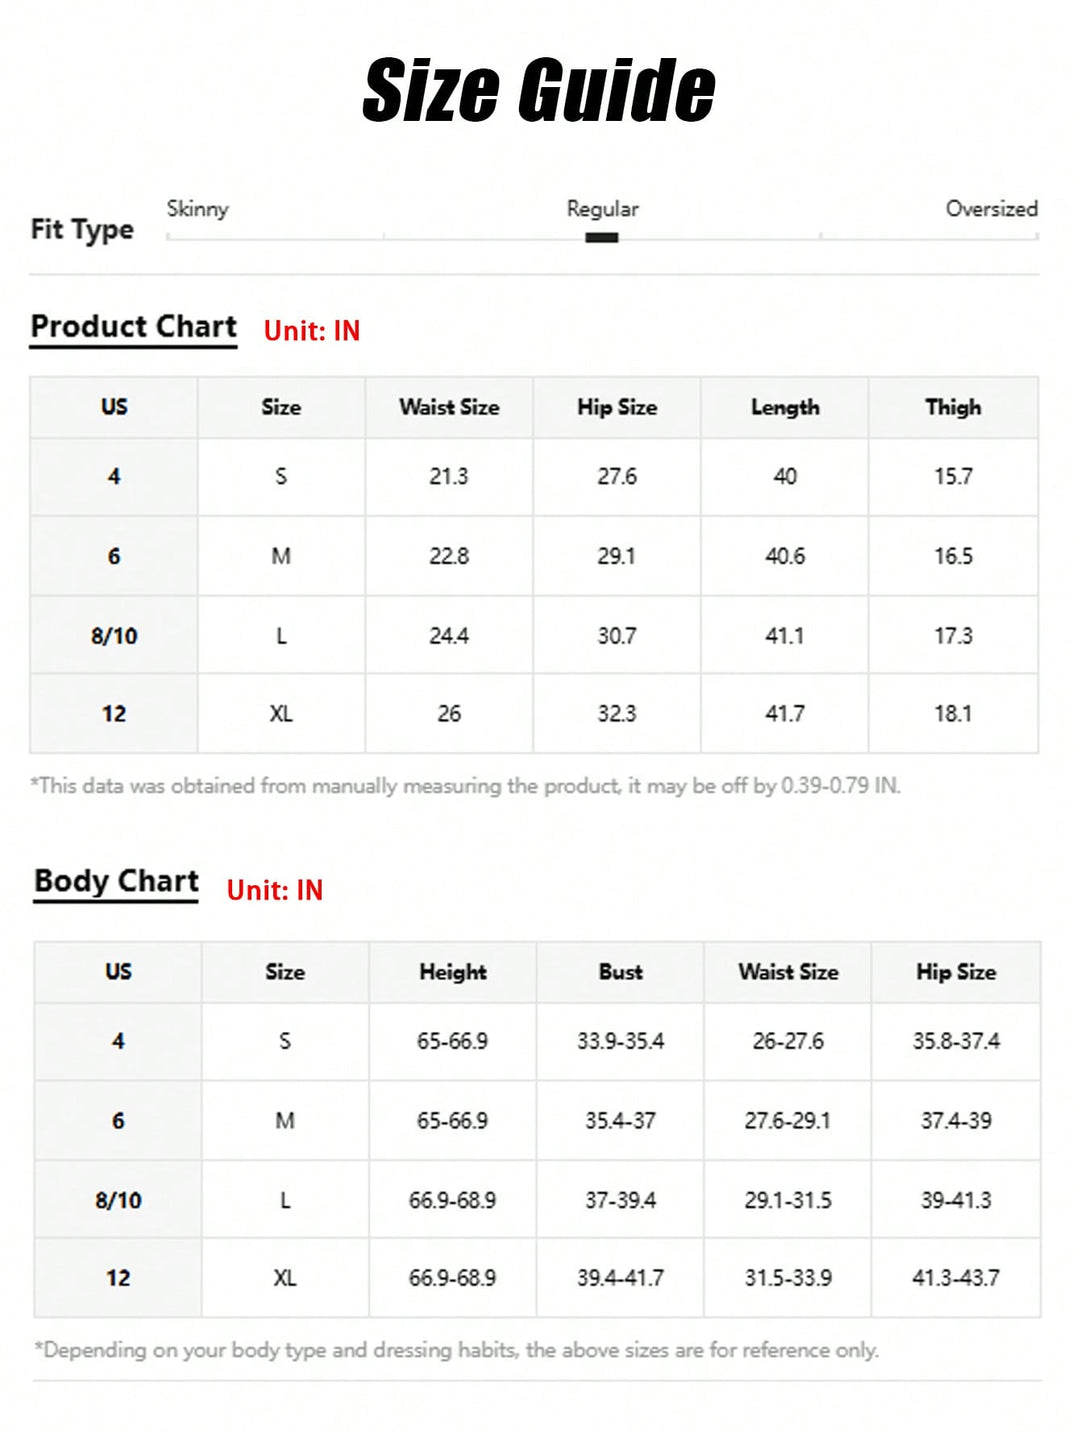
Task: Select length value 40.6 cell
Action: 785,556
